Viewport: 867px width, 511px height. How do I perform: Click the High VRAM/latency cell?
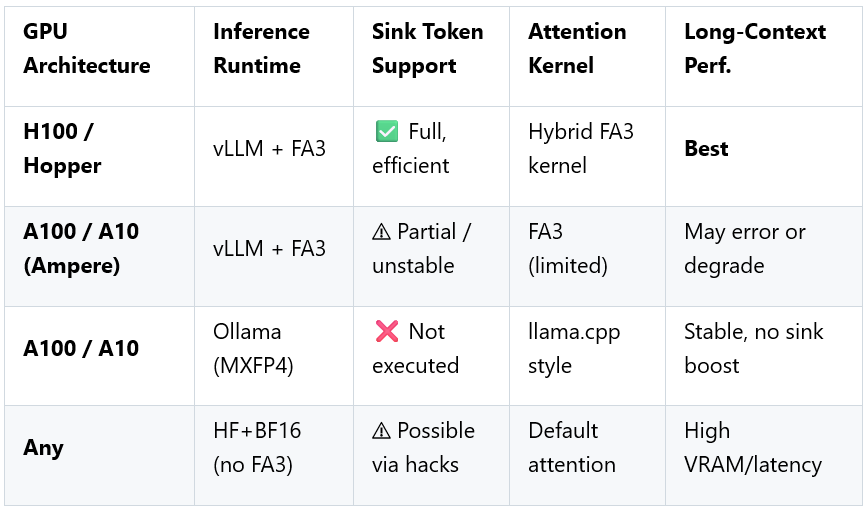[x=752, y=447]
